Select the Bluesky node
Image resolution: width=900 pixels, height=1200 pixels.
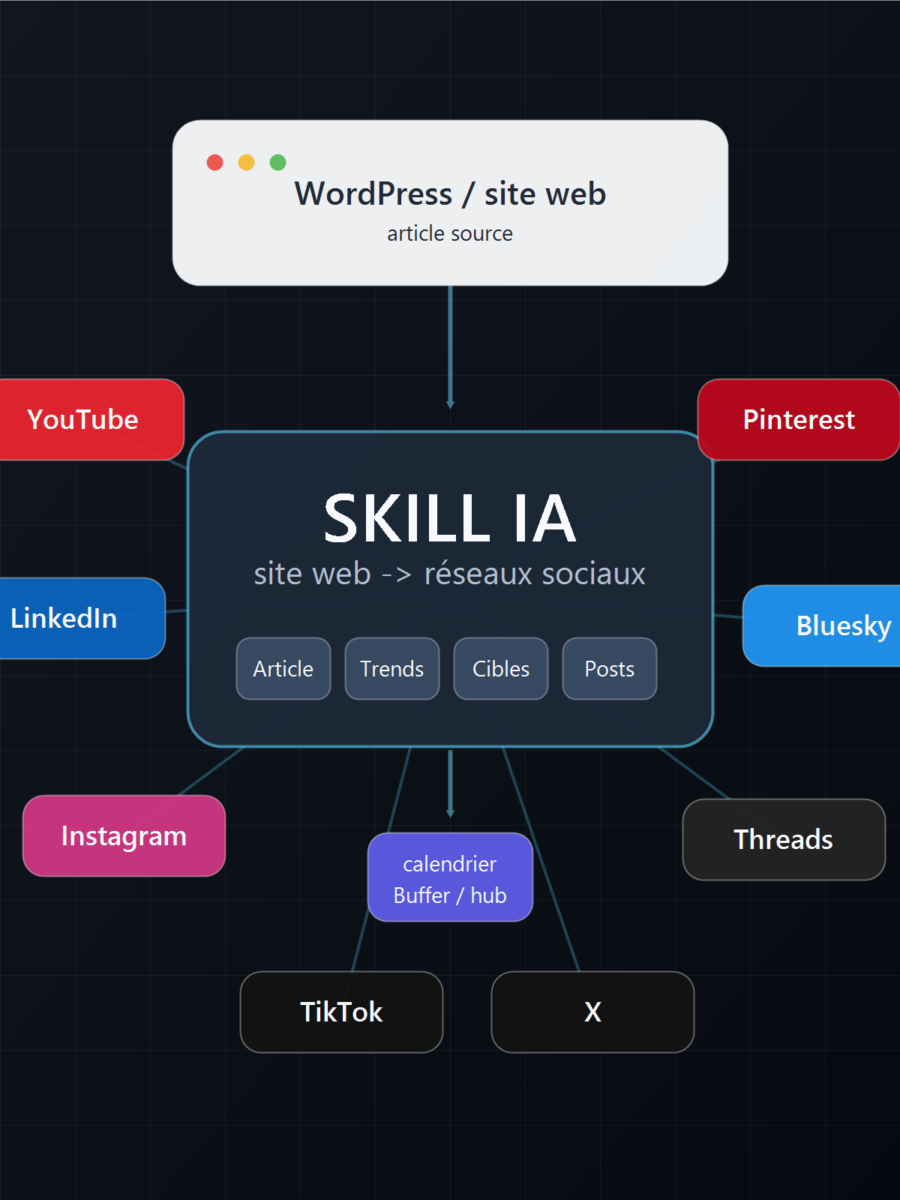click(822, 626)
